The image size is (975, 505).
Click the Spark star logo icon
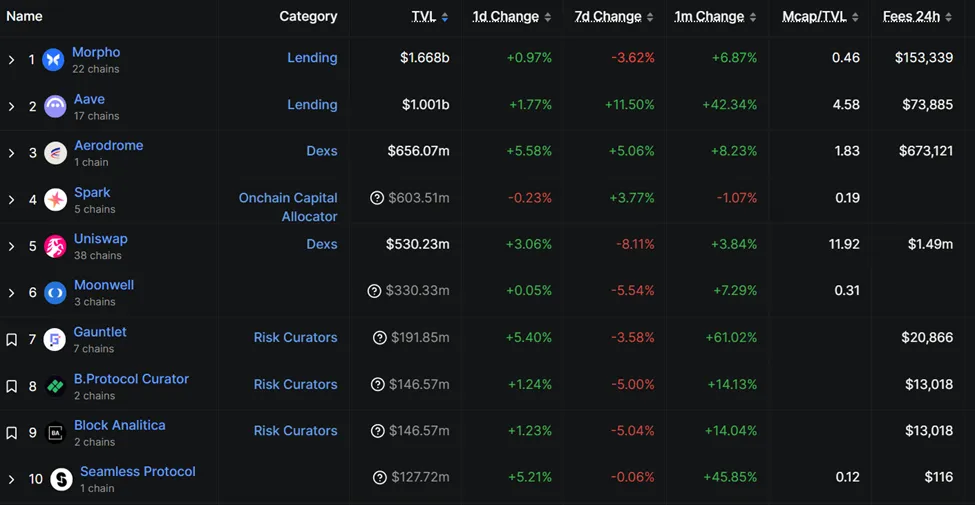coord(55,200)
